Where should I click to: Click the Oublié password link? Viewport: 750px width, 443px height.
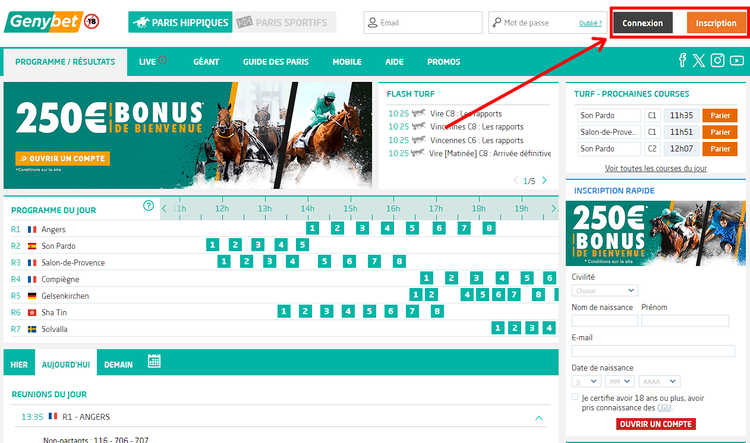click(590, 23)
